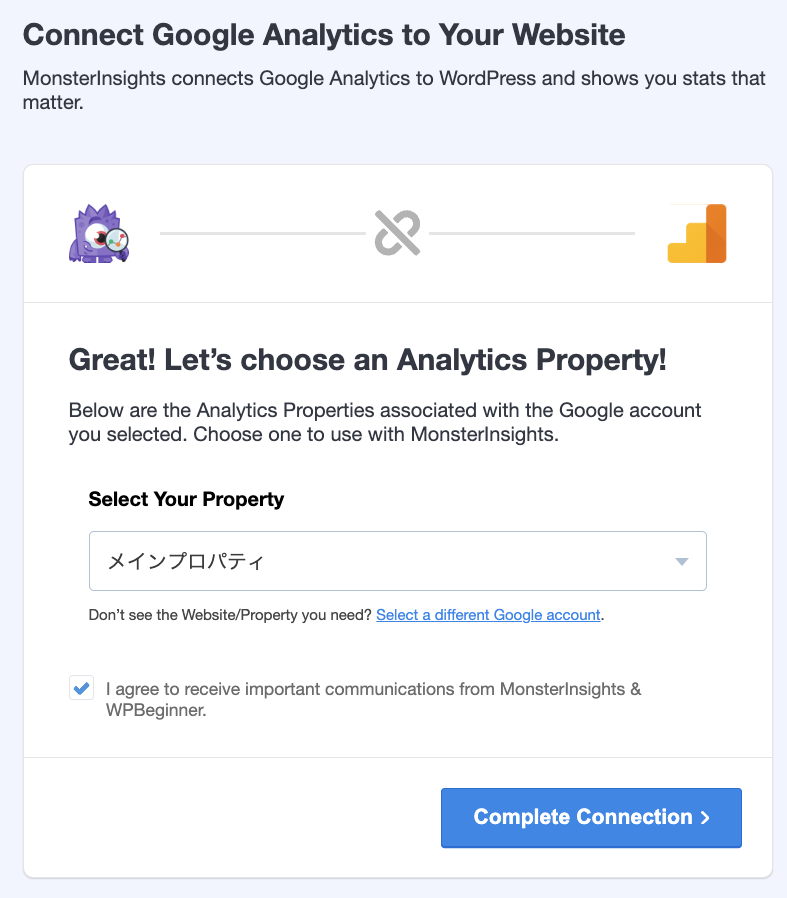Click the MonsterInsights description under the page title
The image size is (787, 898).
(x=393, y=91)
